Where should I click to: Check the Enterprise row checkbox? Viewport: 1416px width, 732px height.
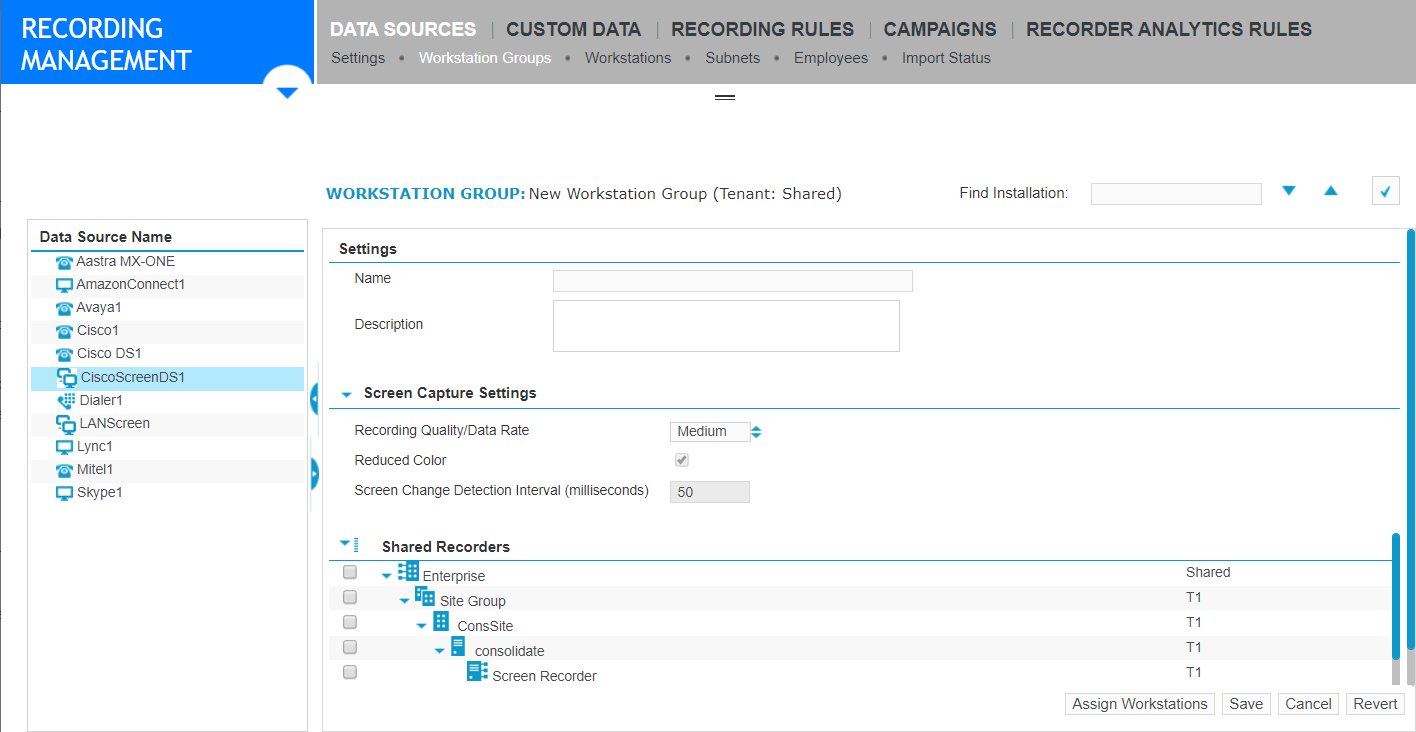pos(349,571)
